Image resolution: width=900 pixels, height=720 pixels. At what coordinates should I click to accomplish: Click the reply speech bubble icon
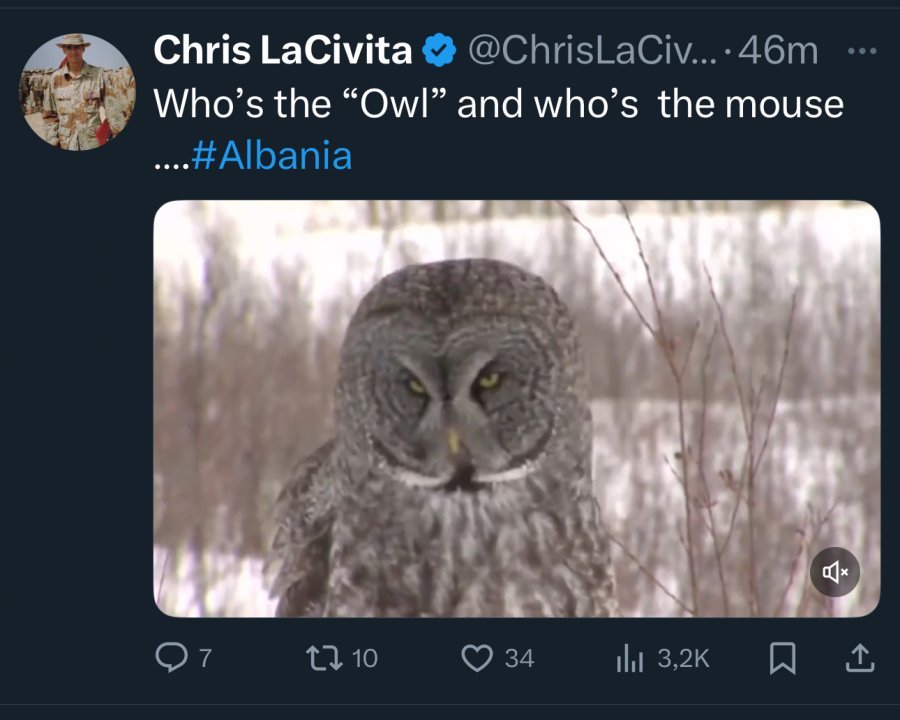[x=172, y=657]
